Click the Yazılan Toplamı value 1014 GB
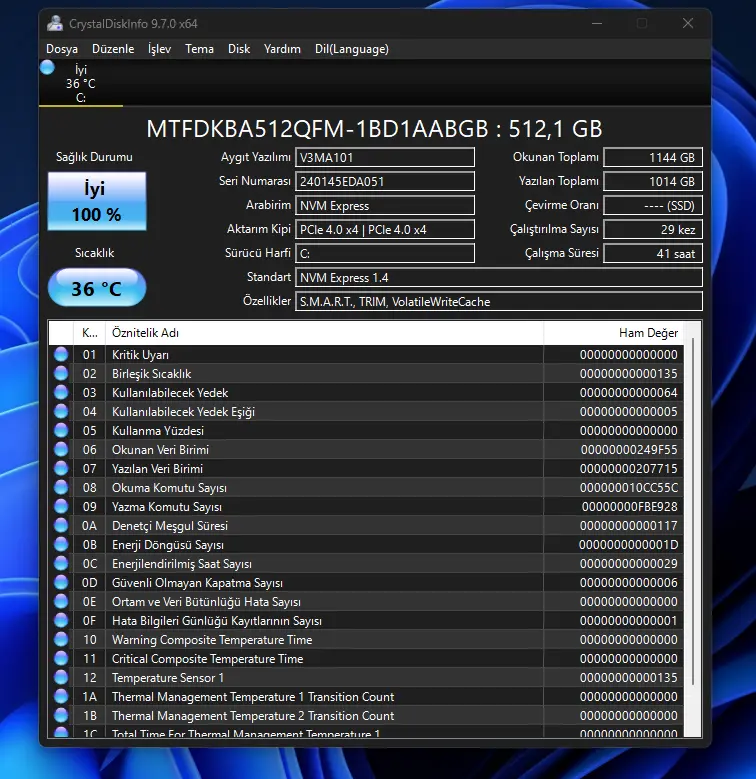The height and width of the screenshot is (779, 756). point(653,181)
